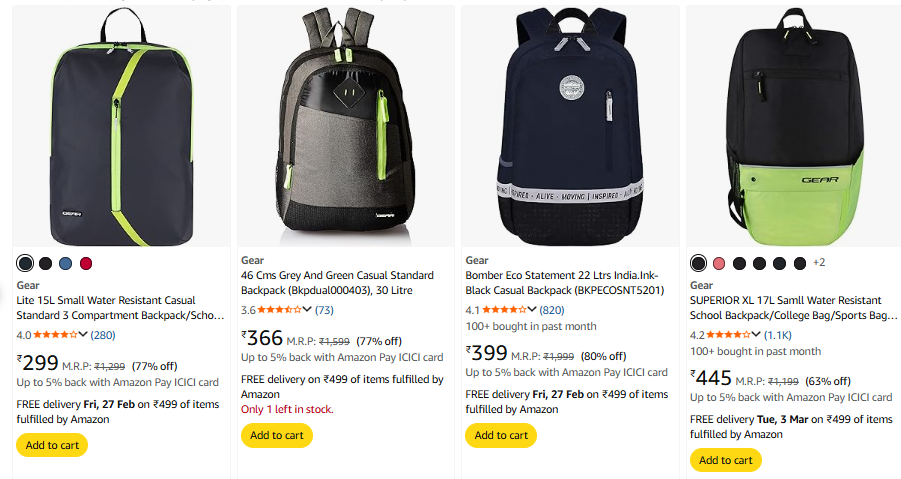Viewport: 901px width, 479px height.
Task: Expand rating chevron for Bomber Eco backpack
Action: [535, 310]
